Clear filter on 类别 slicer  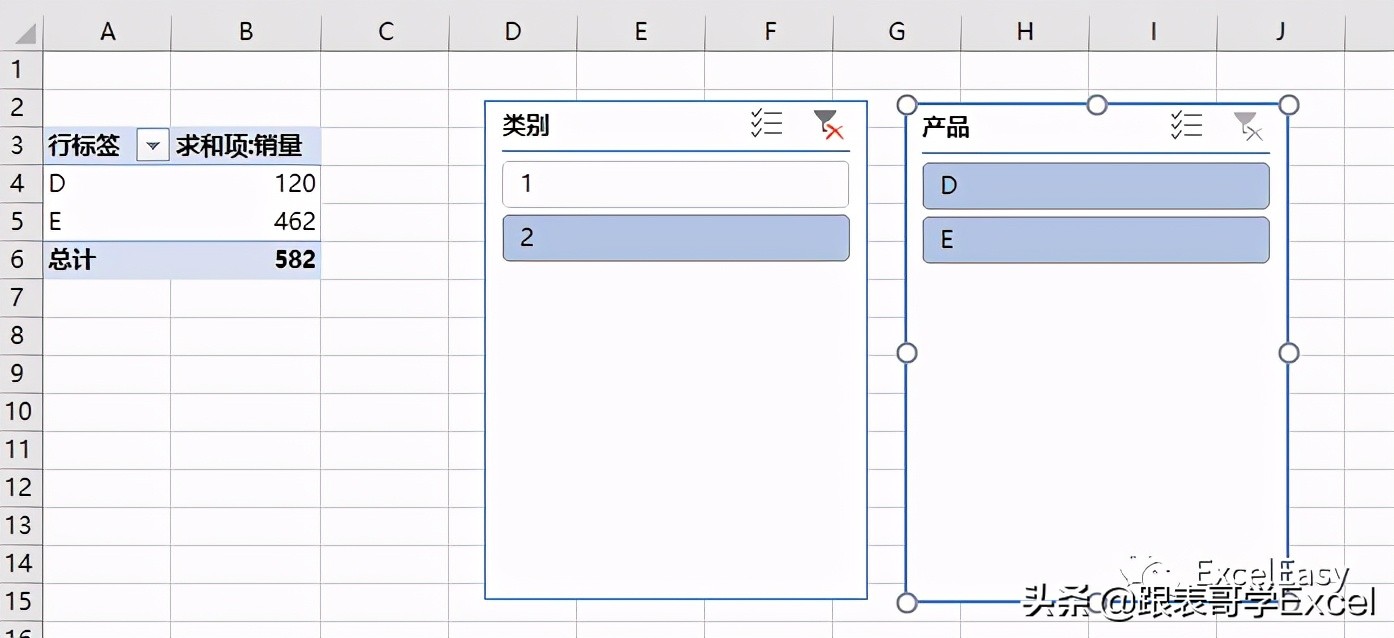pos(828,125)
